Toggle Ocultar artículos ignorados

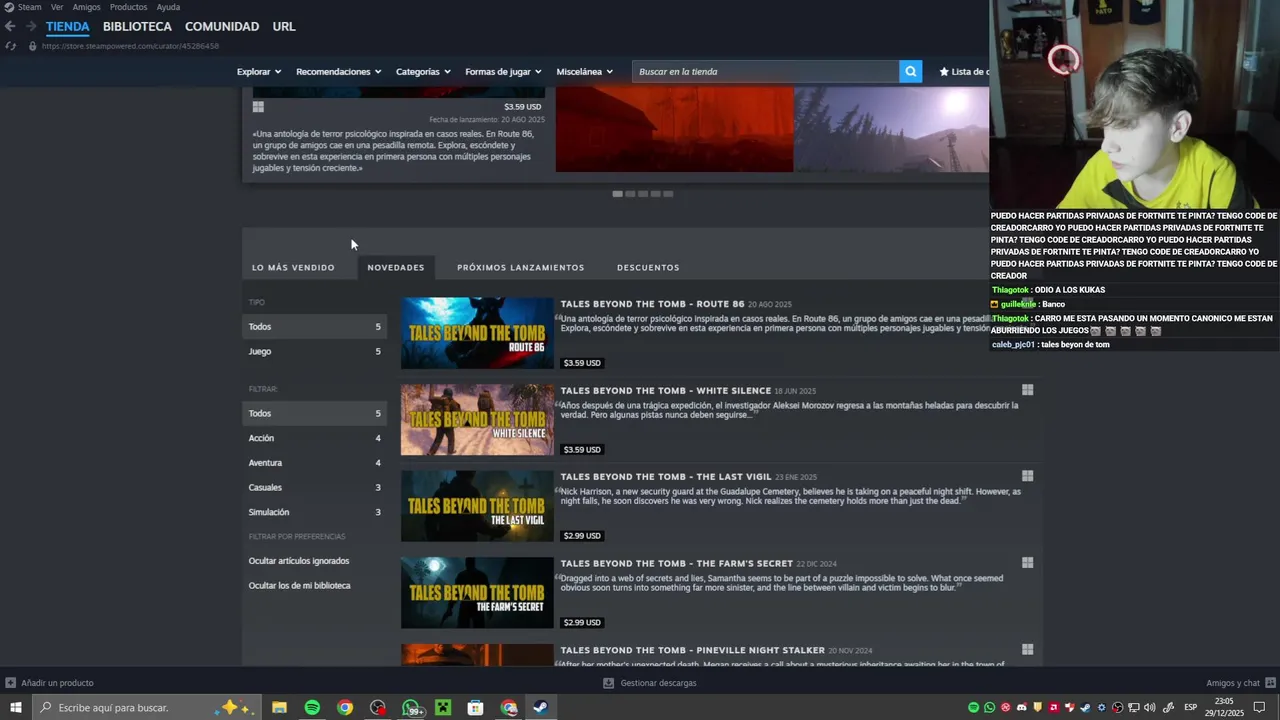point(299,561)
